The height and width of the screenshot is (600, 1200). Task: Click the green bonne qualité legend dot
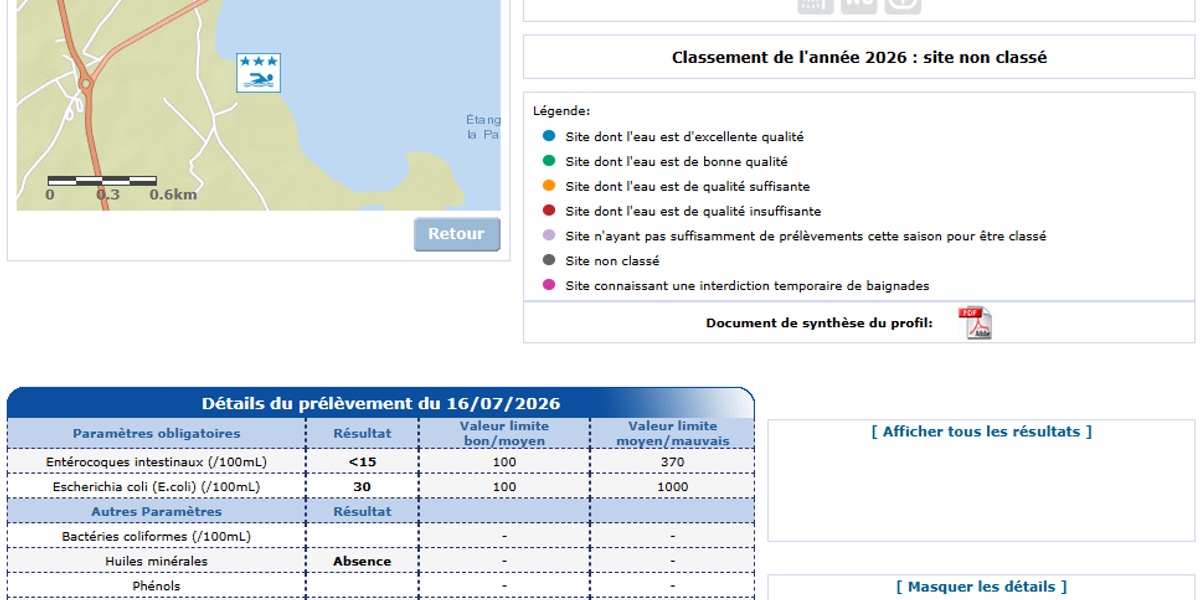coord(549,160)
